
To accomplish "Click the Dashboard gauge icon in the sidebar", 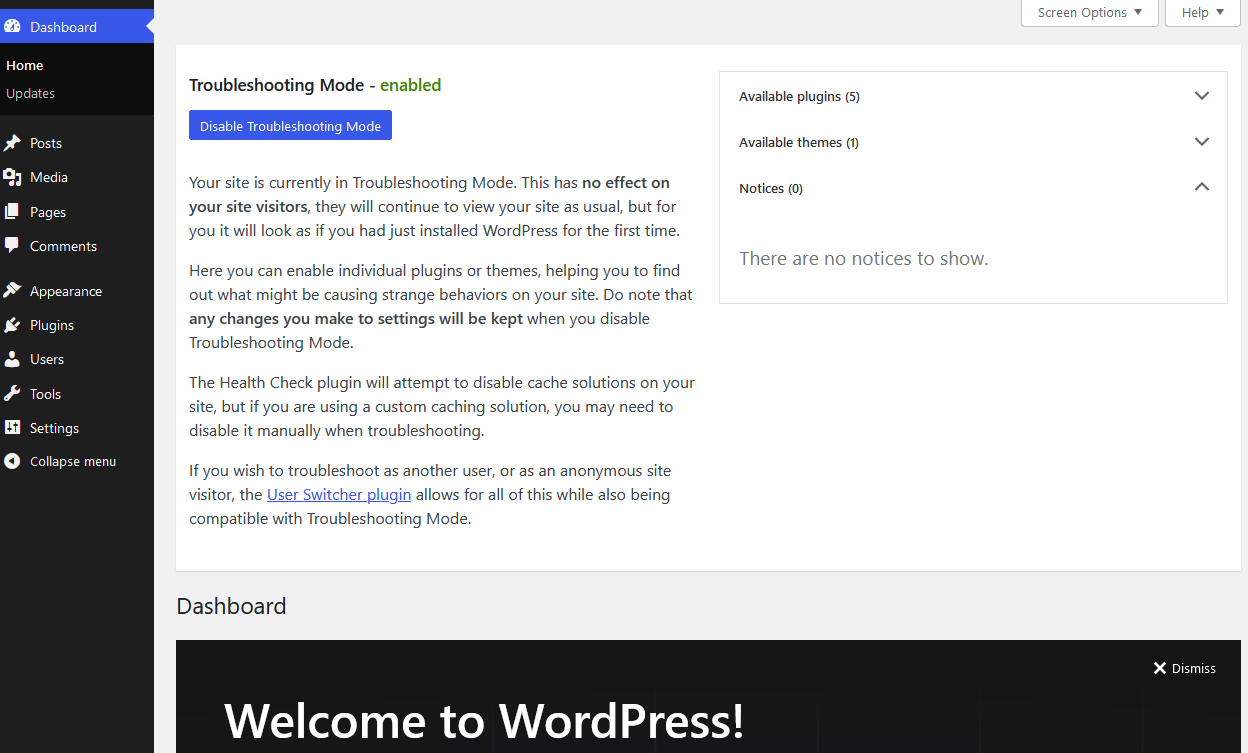I will pyautogui.click(x=12, y=27).
